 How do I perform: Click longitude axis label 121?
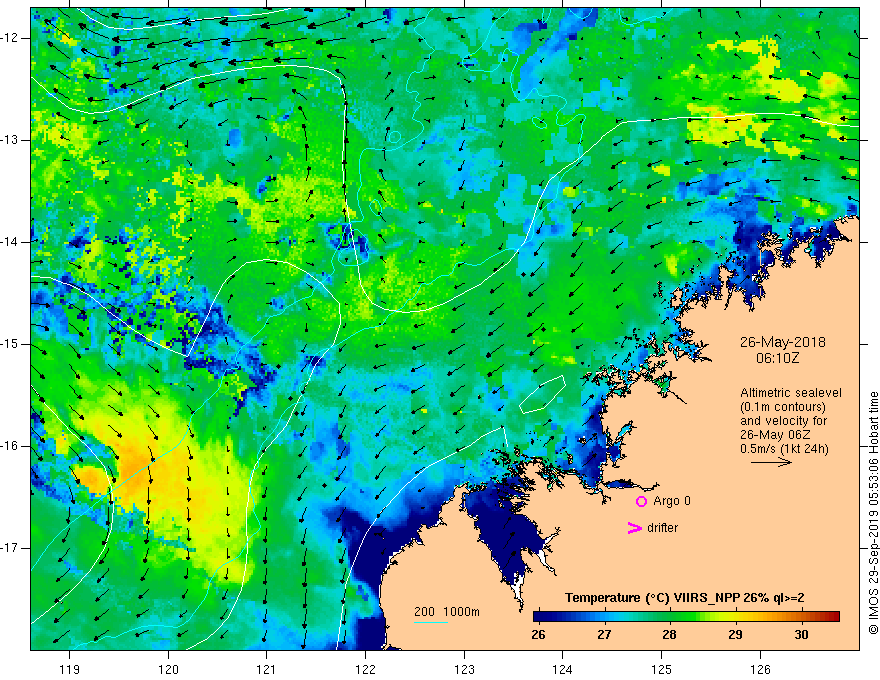coord(267,669)
